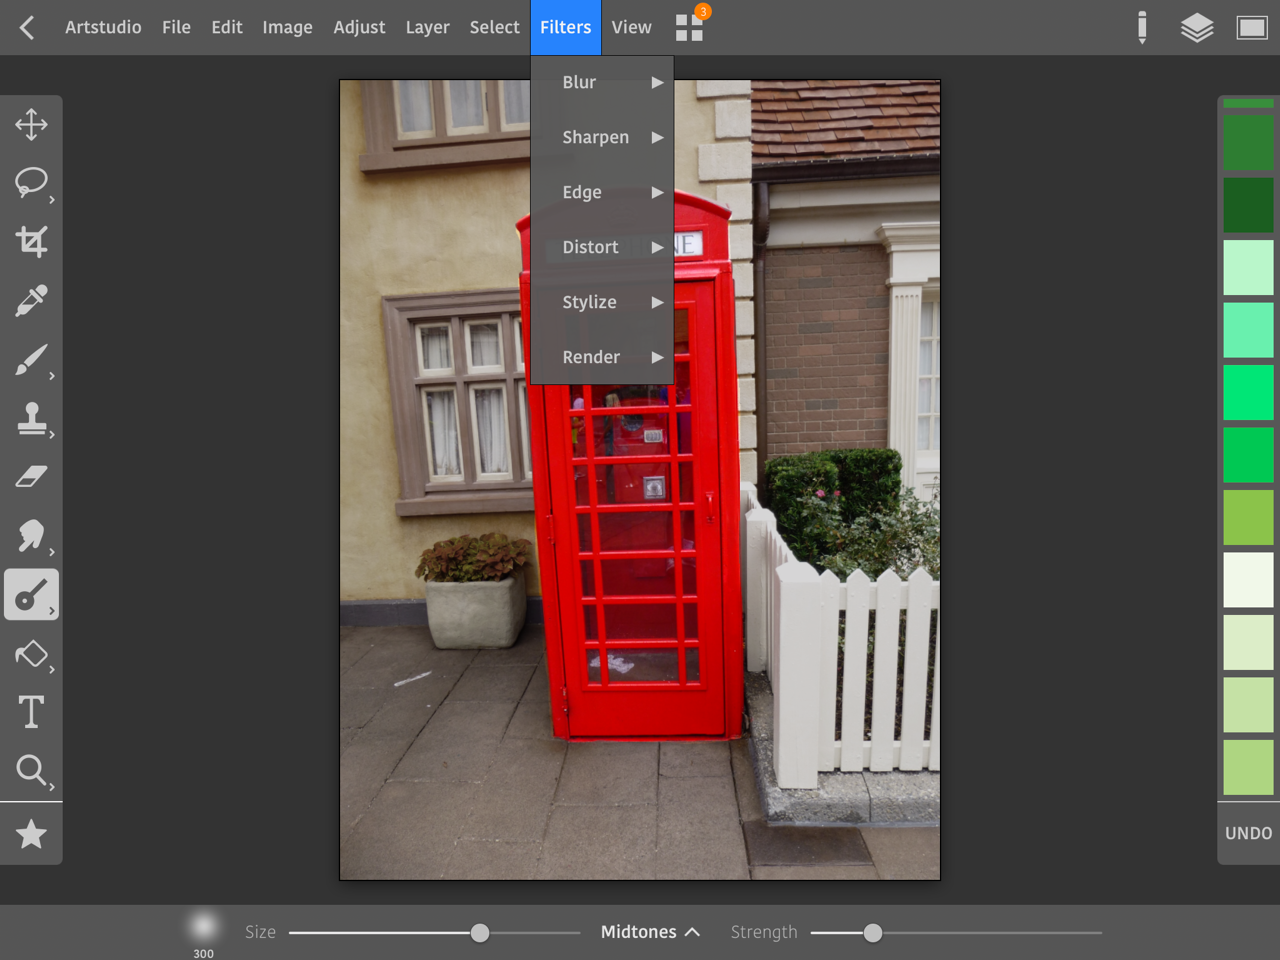Click the Size slider handle

click(x=480, y=933)
